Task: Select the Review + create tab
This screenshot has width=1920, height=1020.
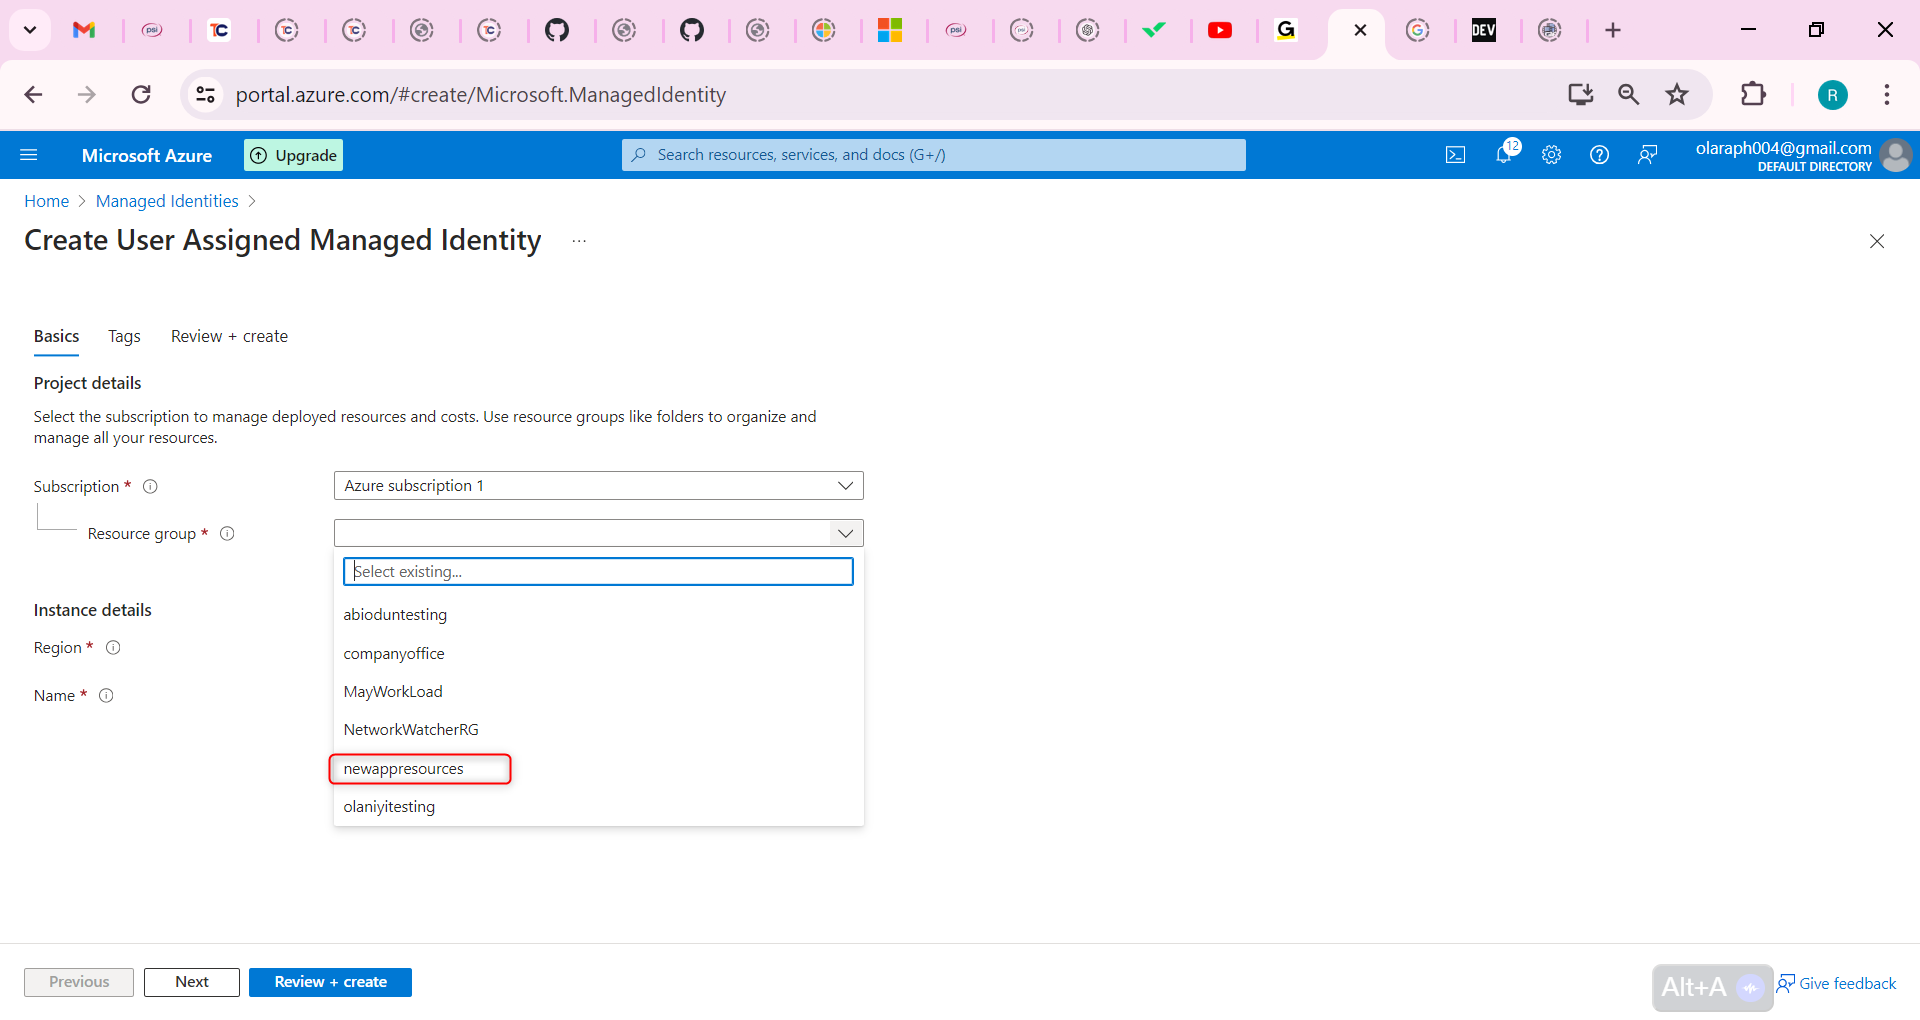Action: click(229, 337)
